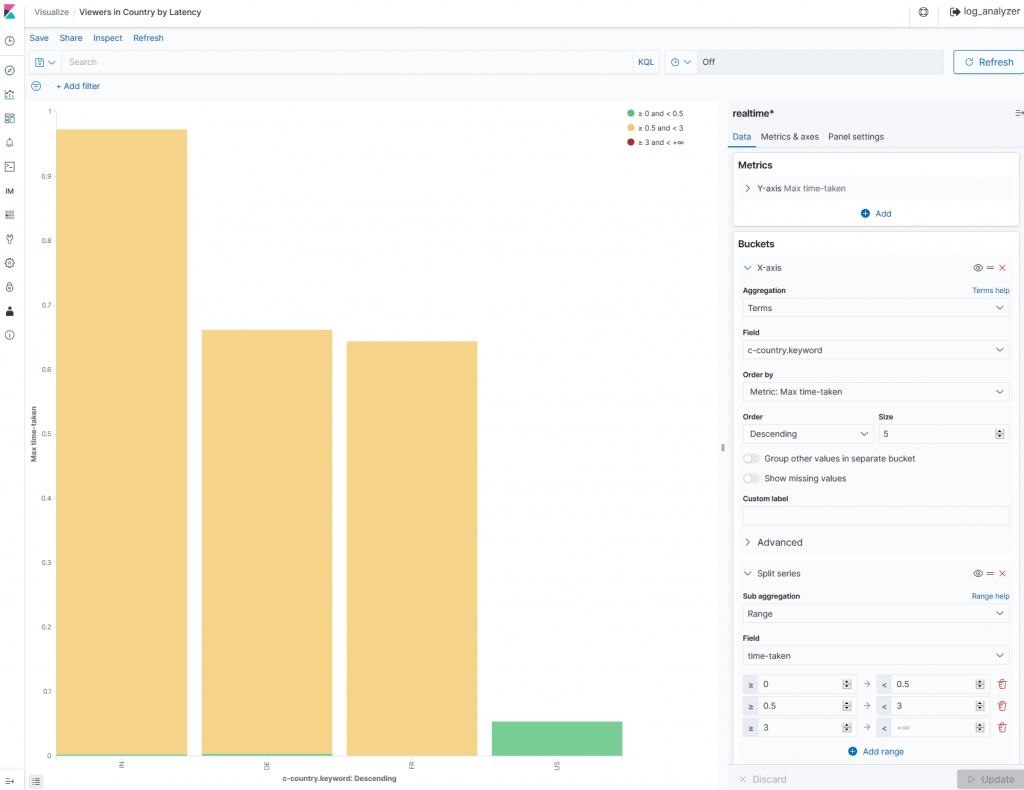1024x790 pixels.
Task: Open Management gear icon in sidebar
Action: [10, 263]
